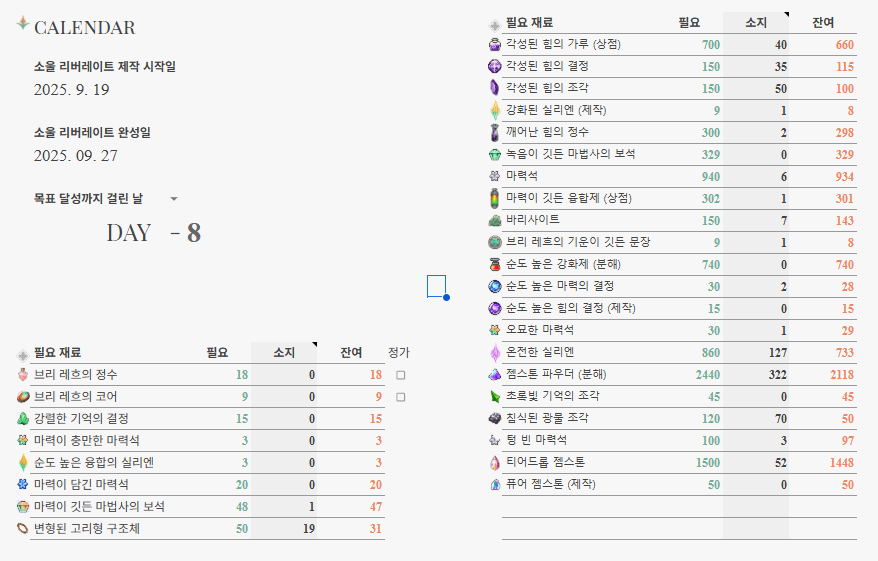
Task: Tick the 정가 checkbox for 브리 레흐의 정수
Action: coord(400,375)
